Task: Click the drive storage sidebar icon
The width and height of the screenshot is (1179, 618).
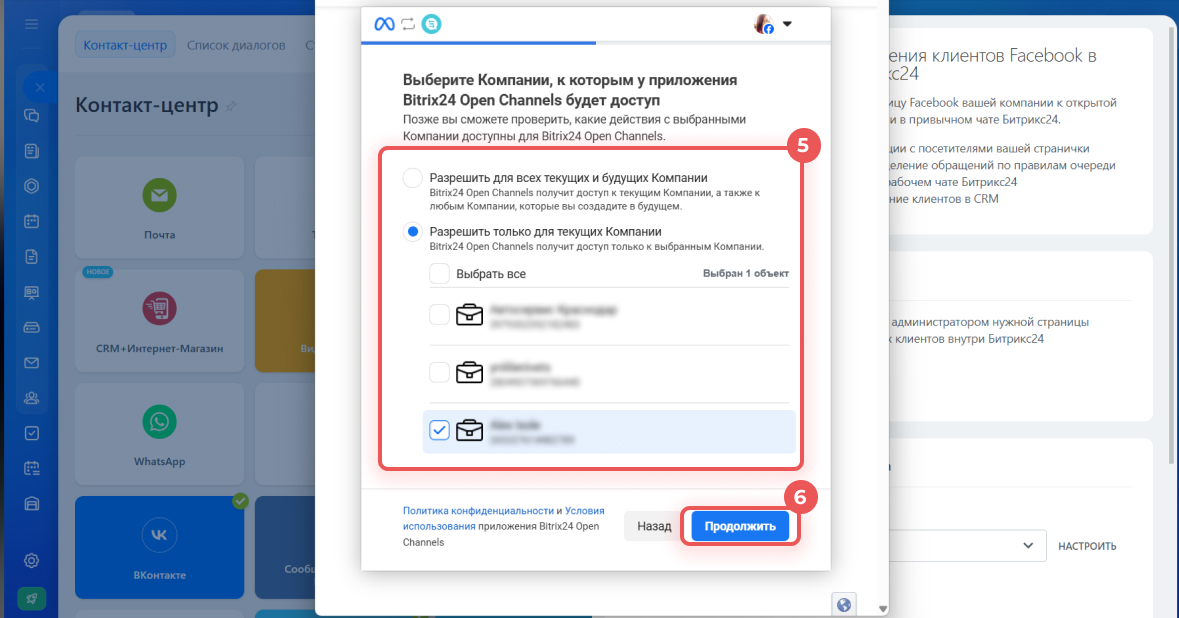Action: 32,328
